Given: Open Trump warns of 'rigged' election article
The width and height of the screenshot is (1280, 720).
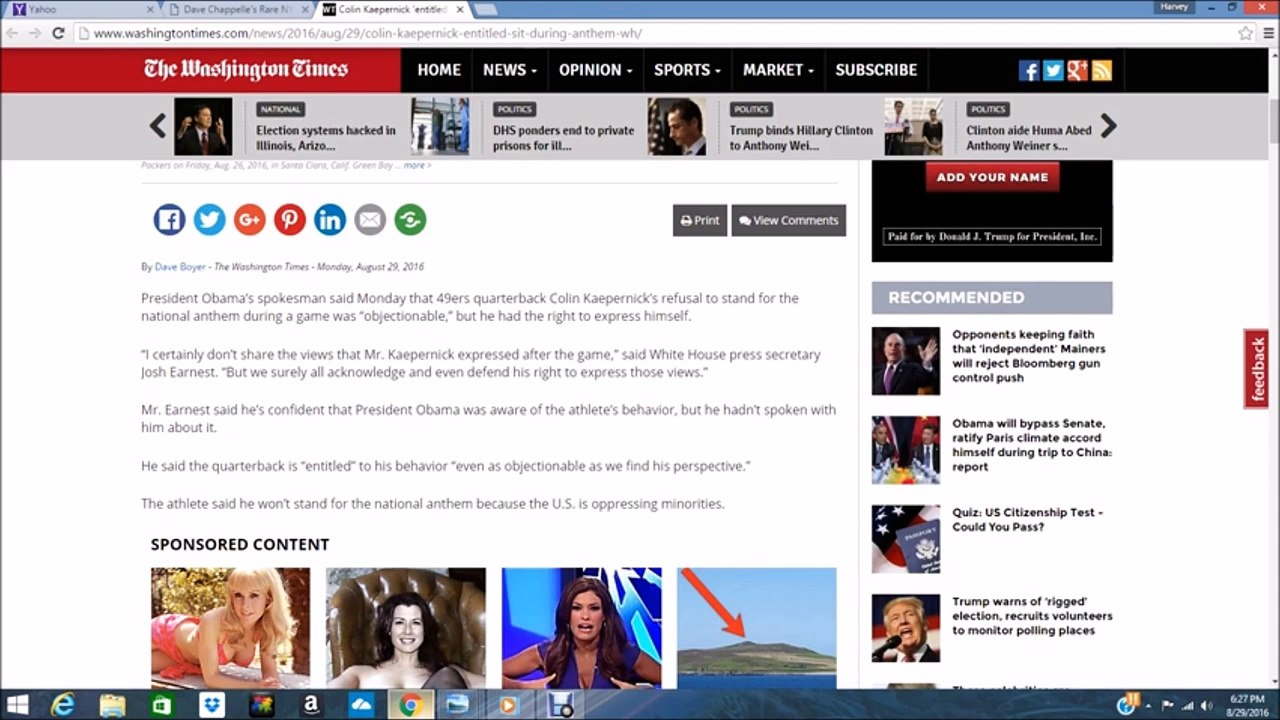Looking at the screenshot, I should 1032,616.
